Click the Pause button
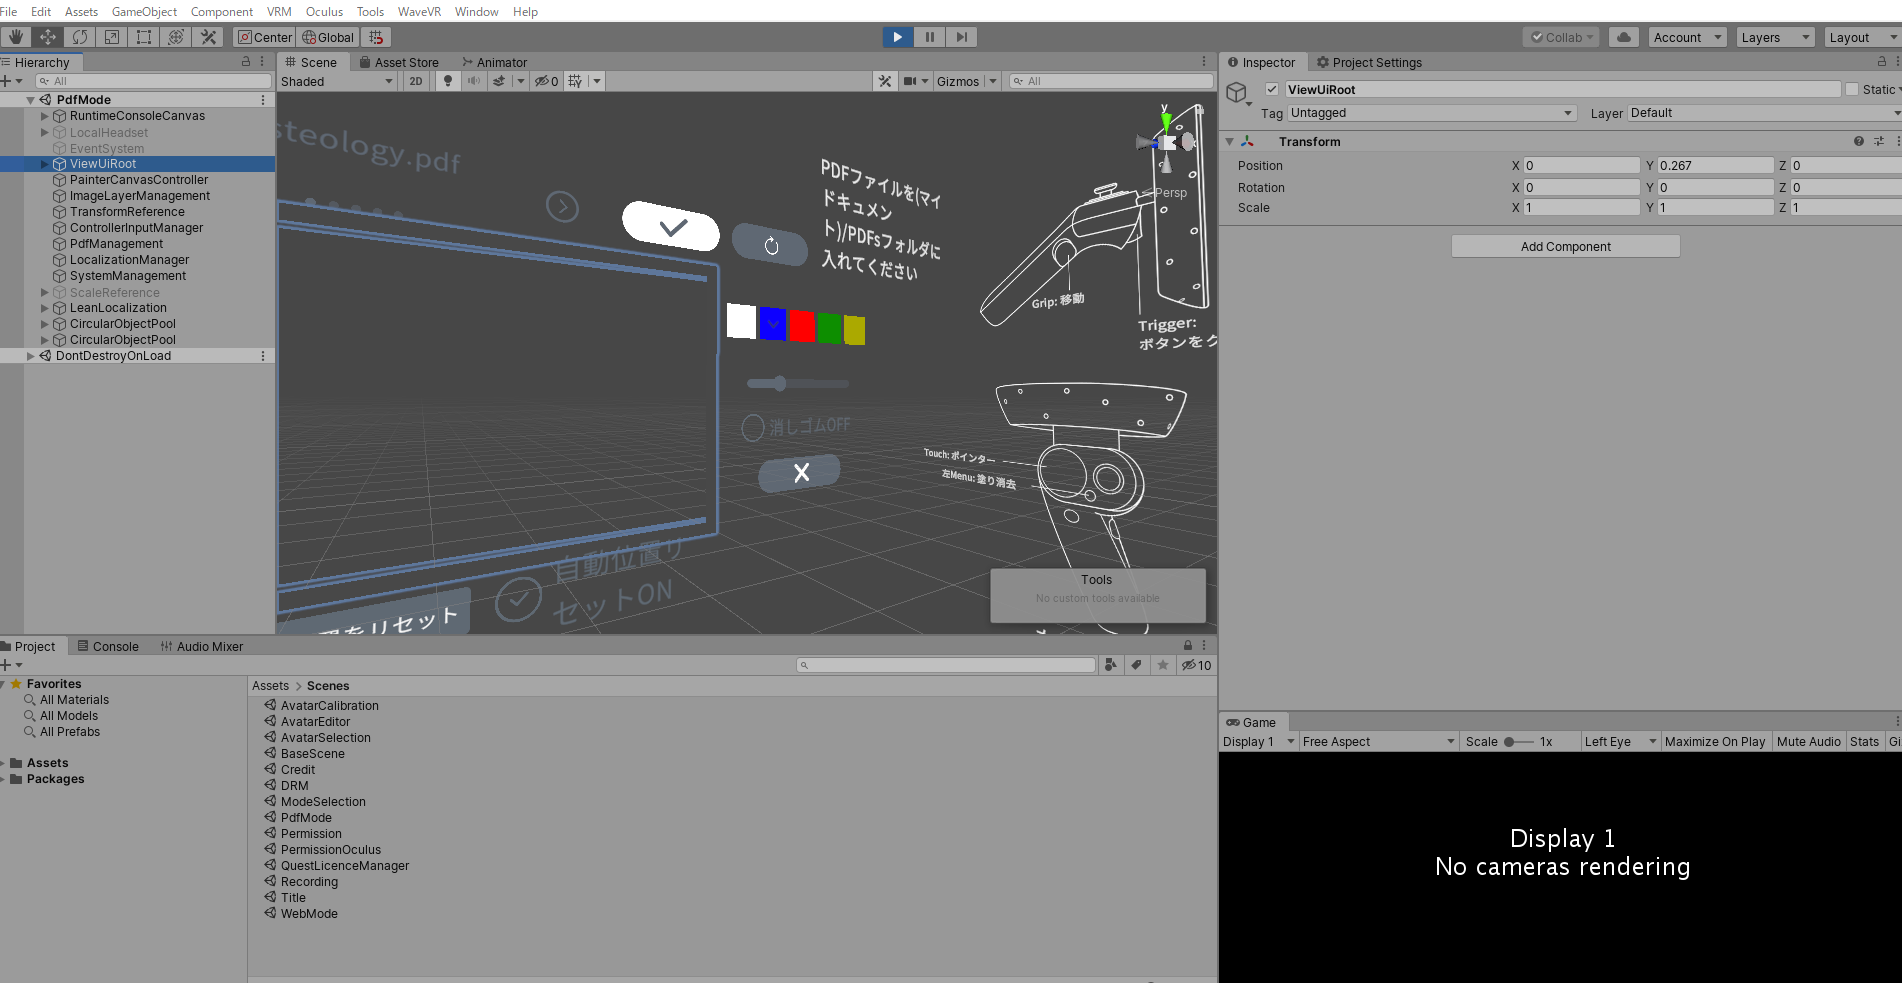This screenshot has height=983, width=1902. pyautogui.click(x=930, y=37)
